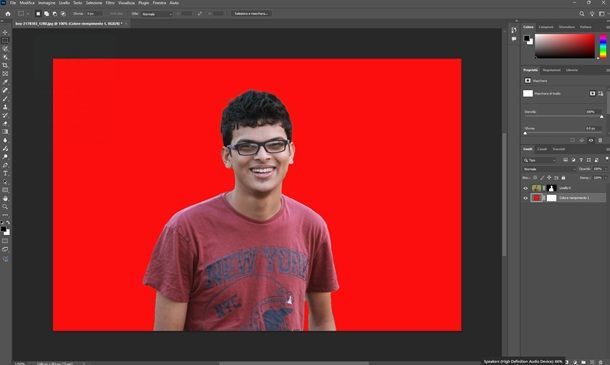The height and width of the screenshot is (365, 610).
Task: Lock transparent pixels toggle
Action: 535,177
